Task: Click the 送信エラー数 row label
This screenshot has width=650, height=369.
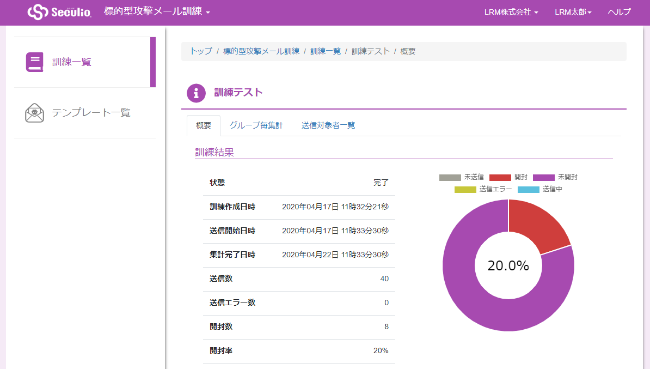Action: click(x=232, y=303)
